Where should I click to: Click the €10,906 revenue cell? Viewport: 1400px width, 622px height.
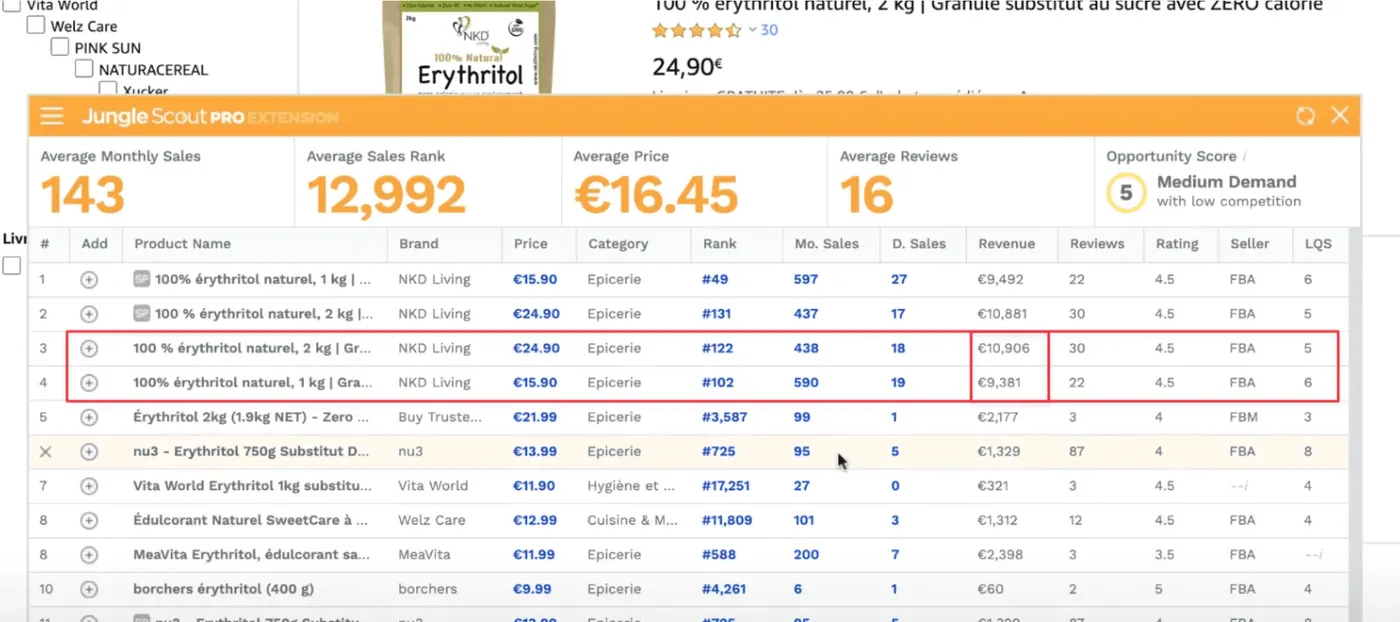point(1002,349)
